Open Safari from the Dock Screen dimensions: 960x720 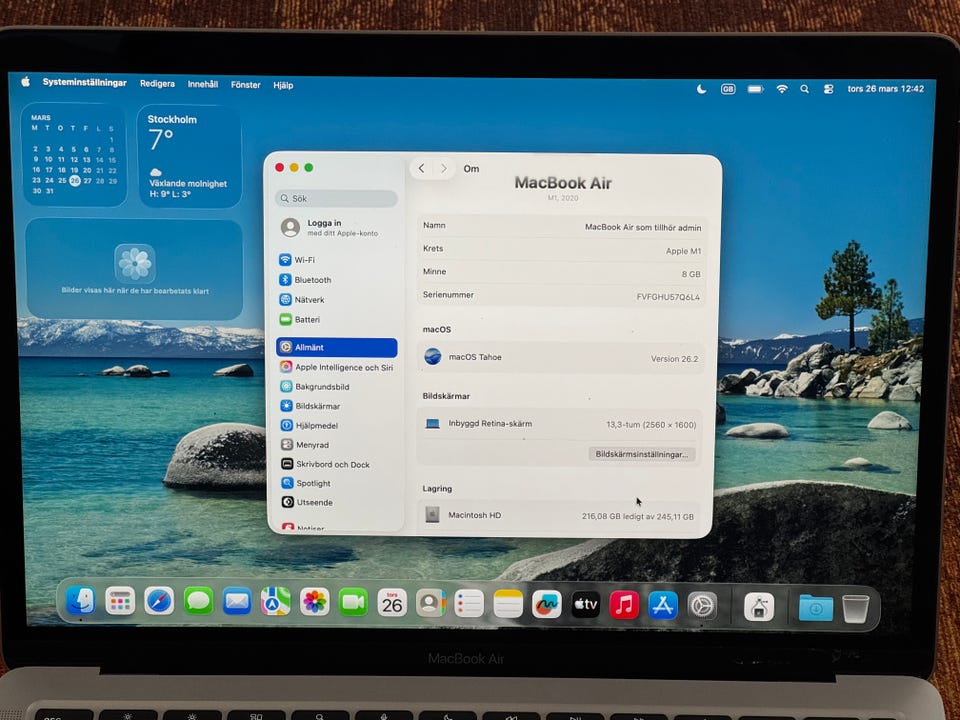(159, 601)
